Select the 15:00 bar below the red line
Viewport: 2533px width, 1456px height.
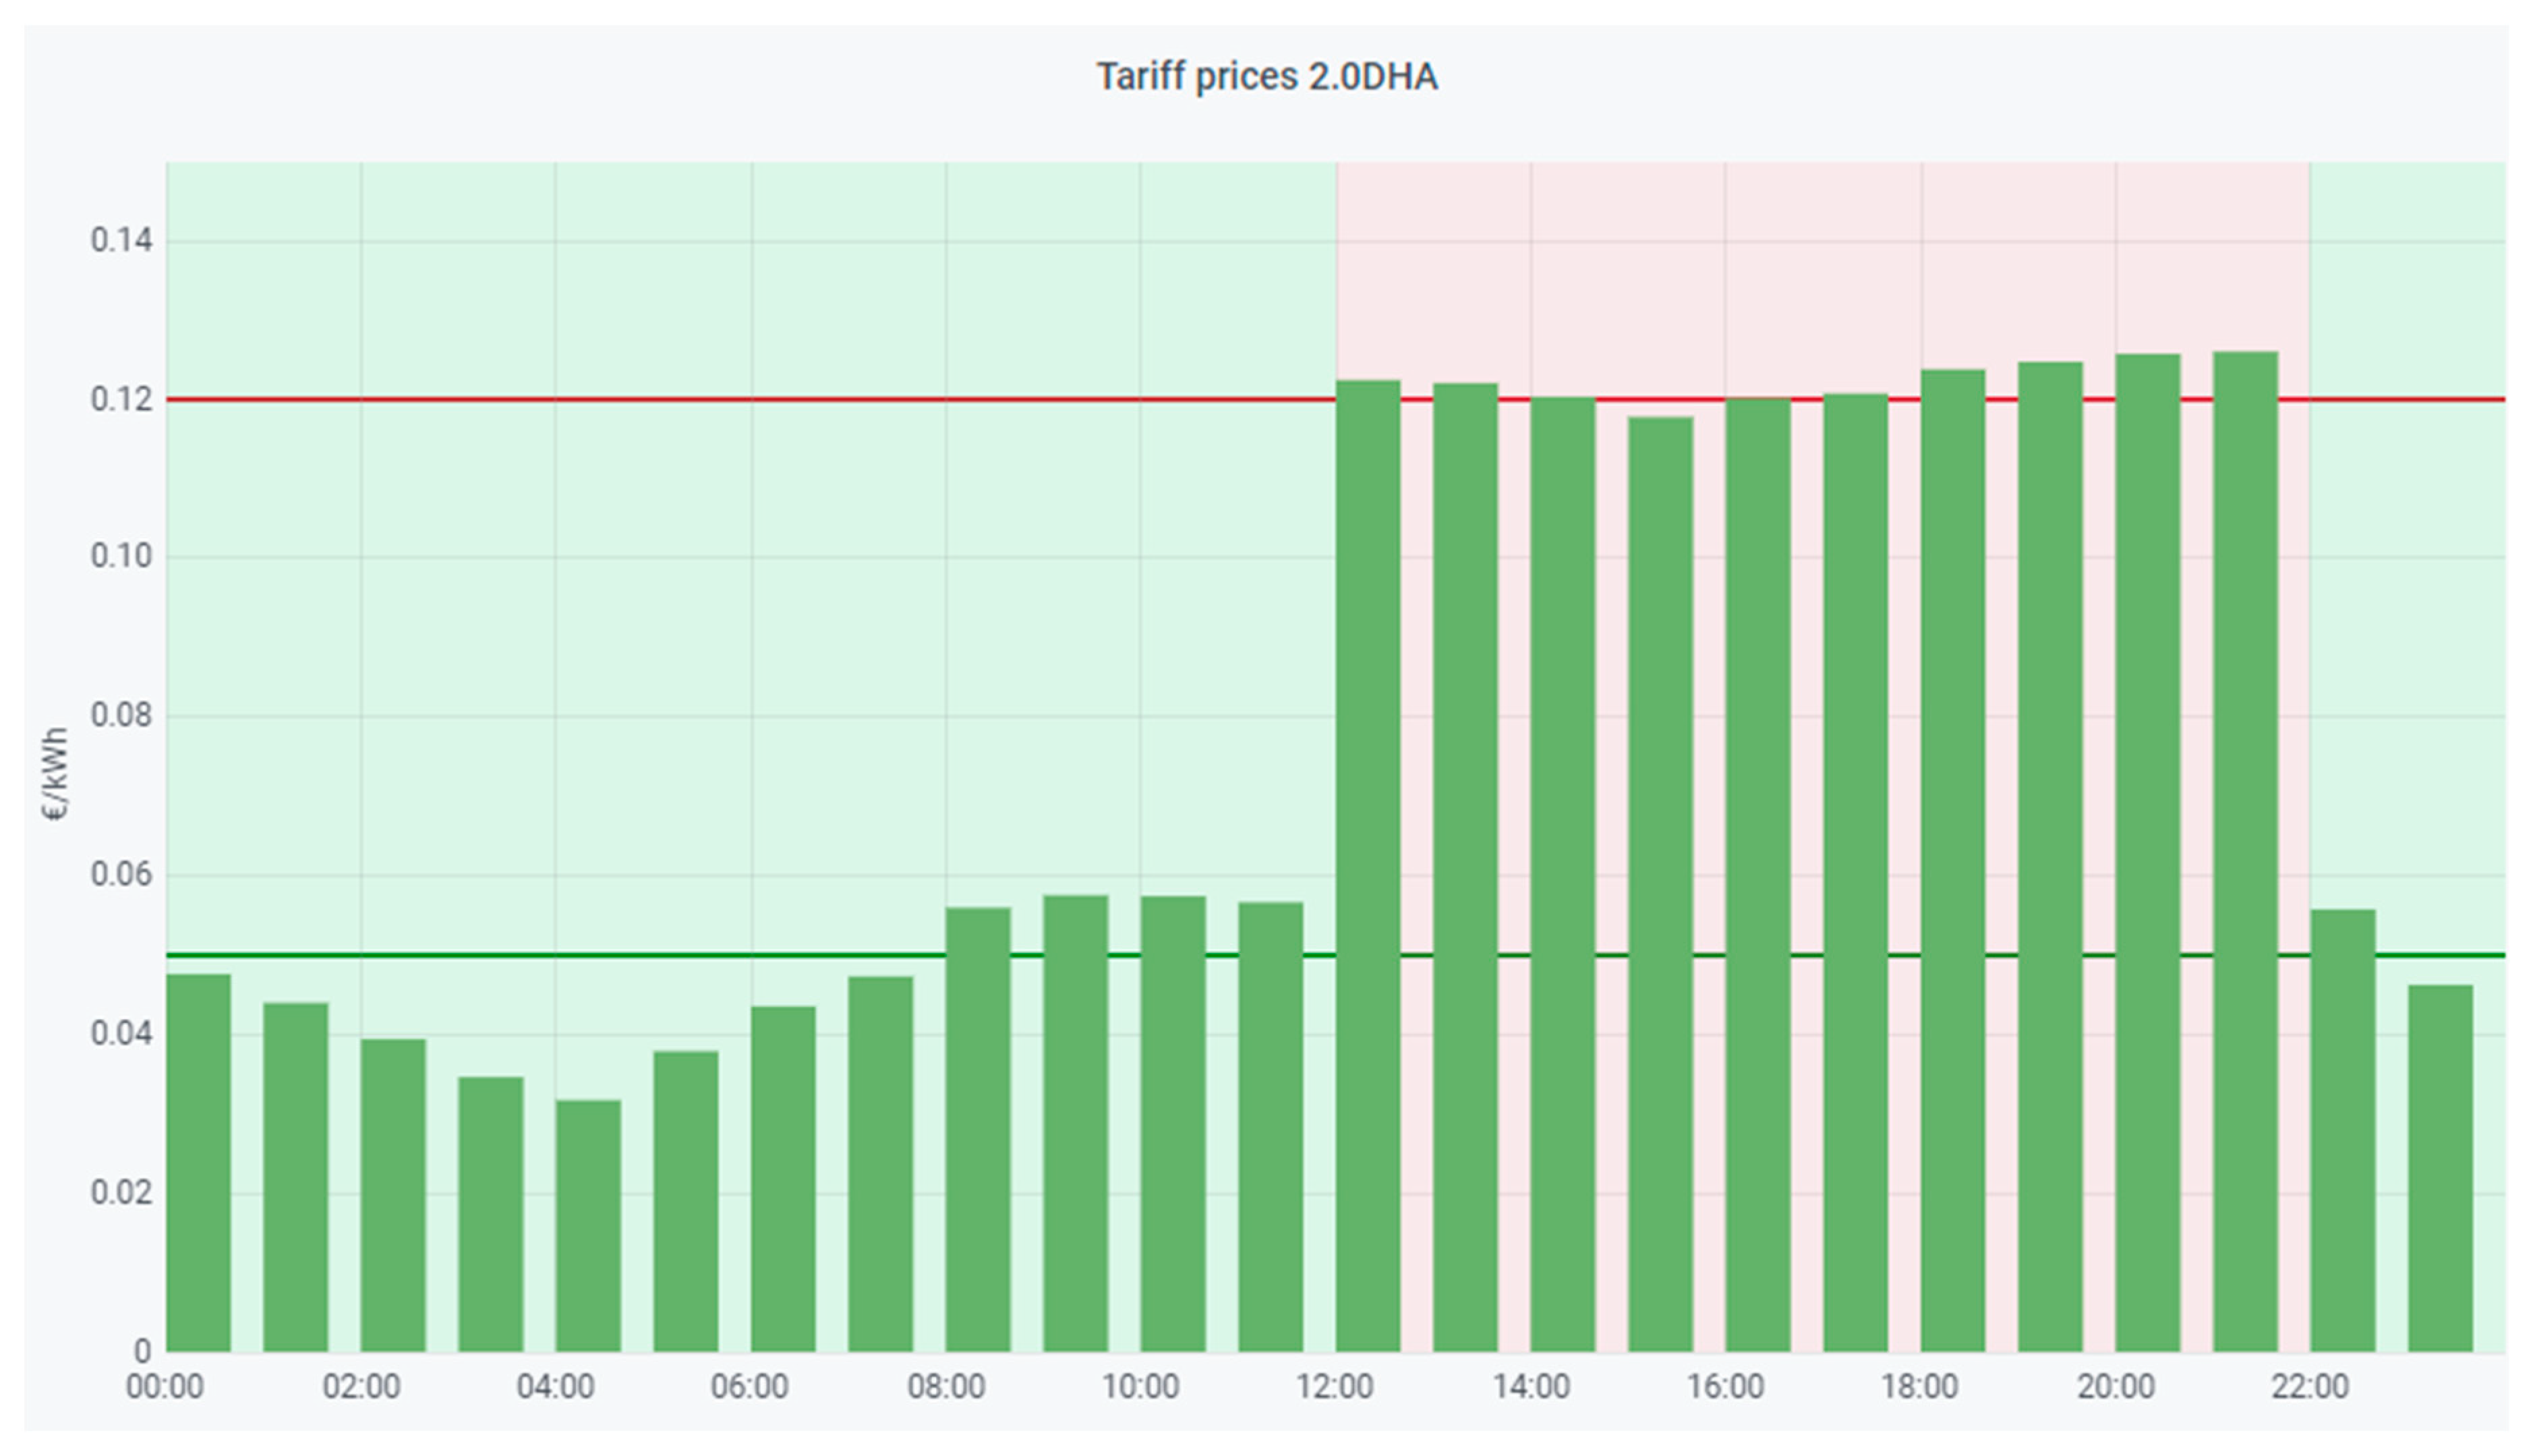(x=1660, y=884)
